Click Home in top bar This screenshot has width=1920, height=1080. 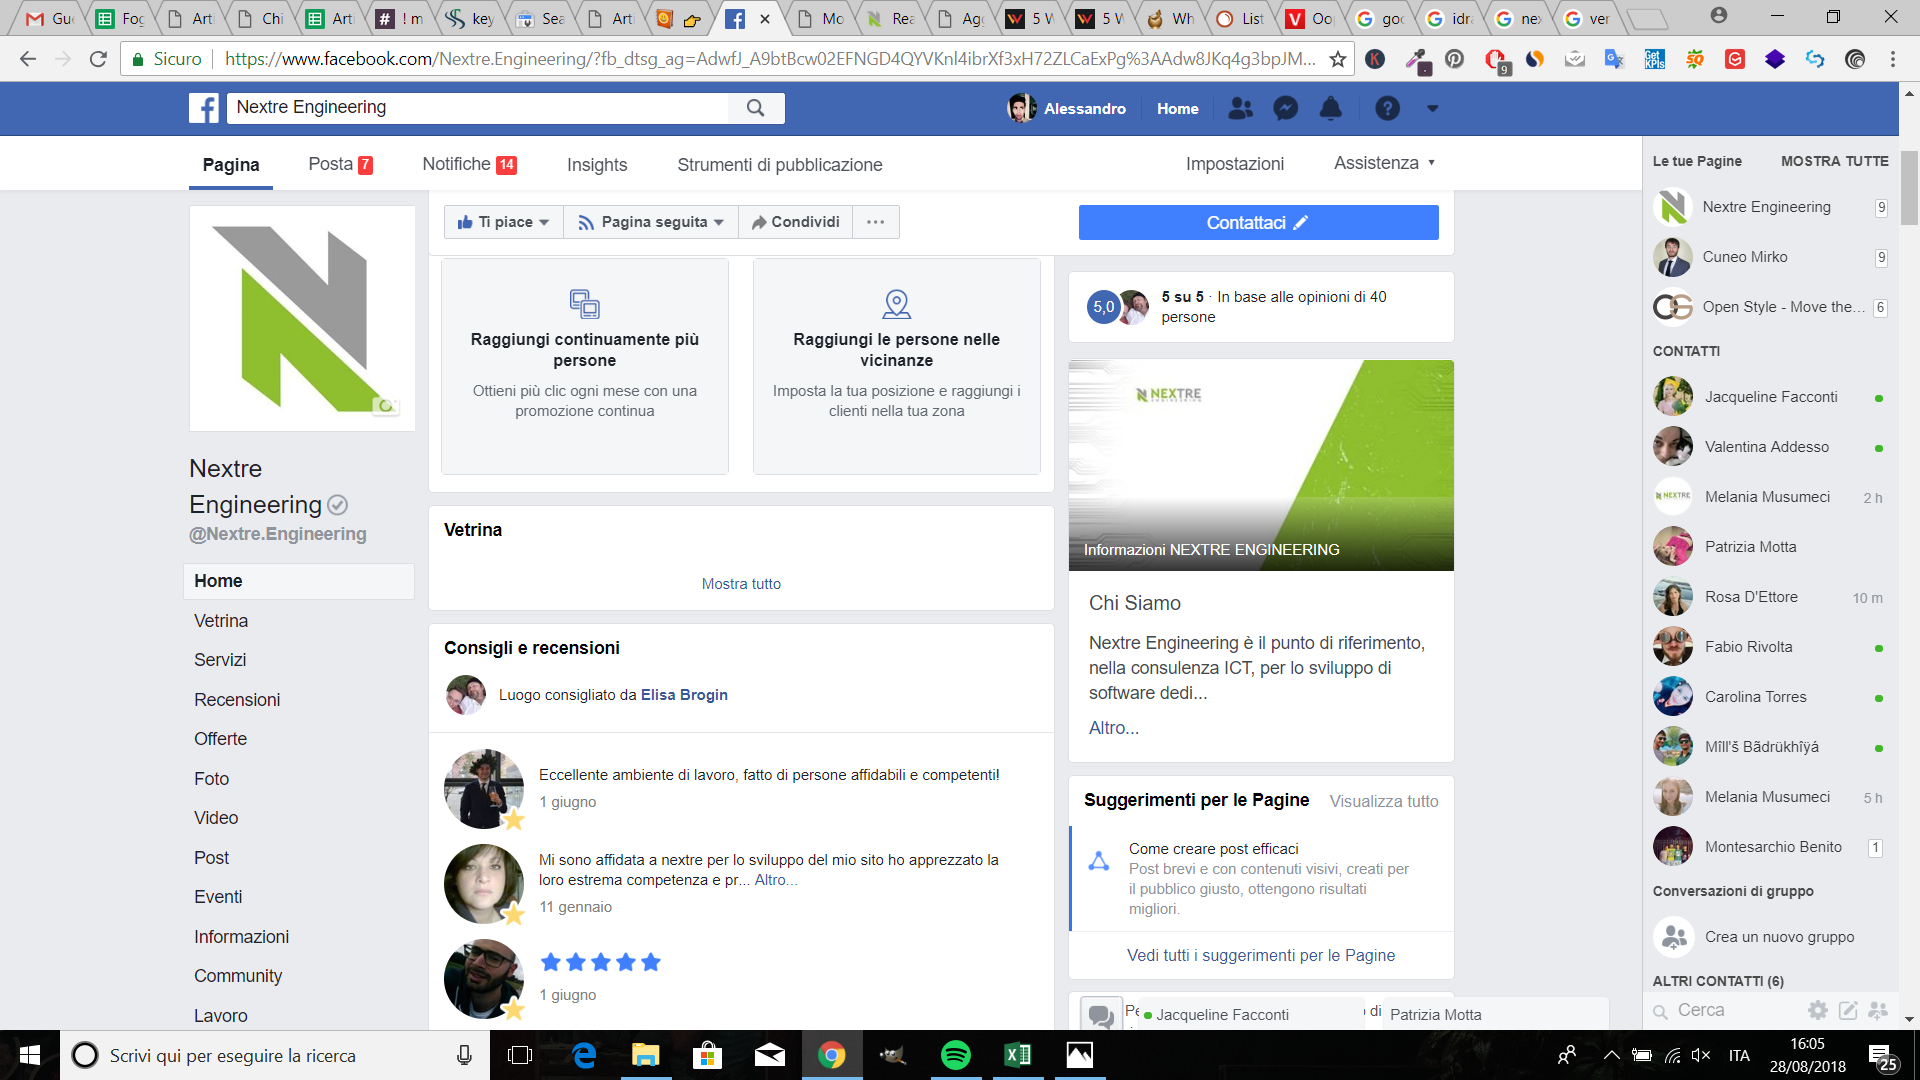(1177, 108)
